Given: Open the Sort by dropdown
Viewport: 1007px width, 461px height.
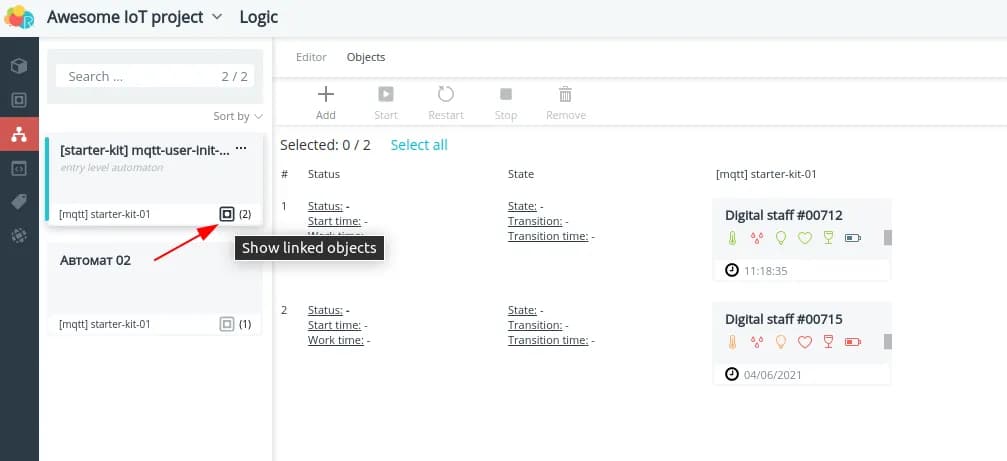Looking at the screenshot, I should (238, 116).
